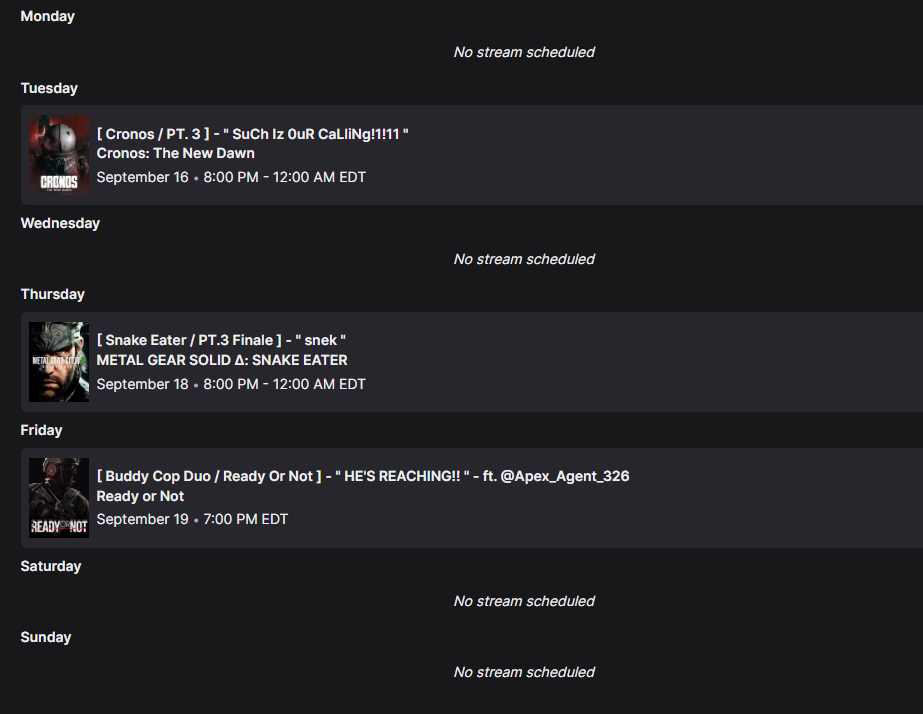Click the September 16 stream time text
The width and height of the screenshot is (923, 714).
click(231, 177)
